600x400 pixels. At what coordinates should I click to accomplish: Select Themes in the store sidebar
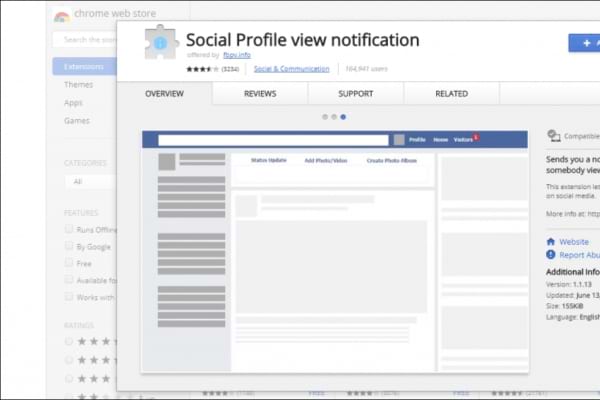[x=78, y=85]
